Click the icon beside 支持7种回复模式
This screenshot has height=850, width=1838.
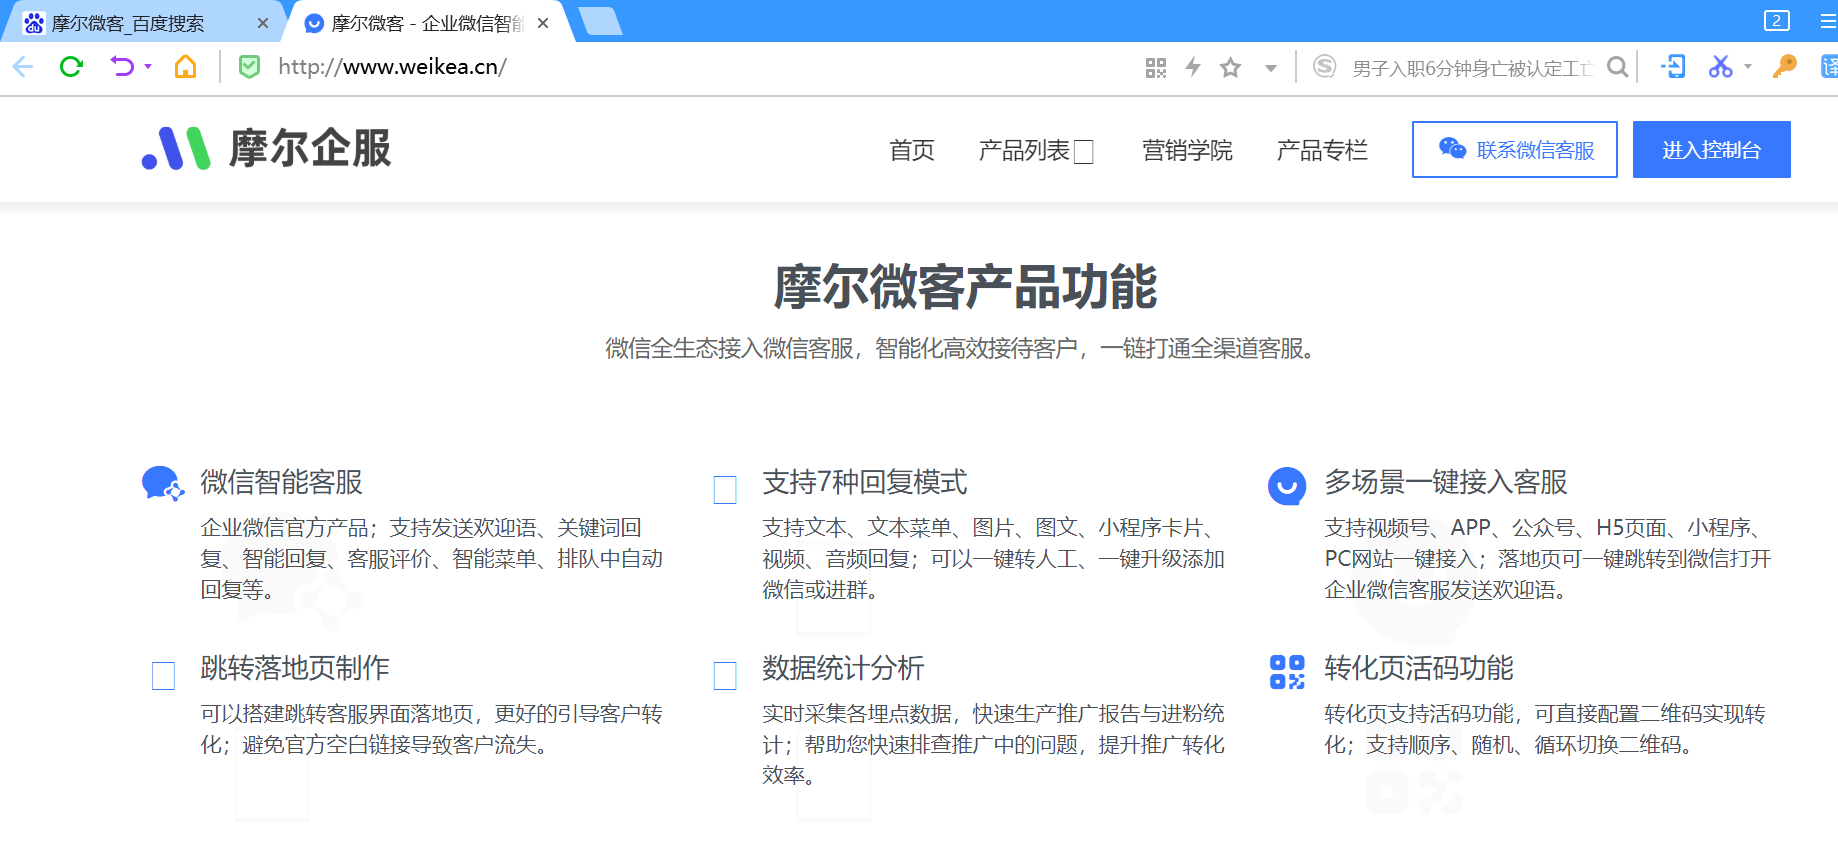point(725,489)
